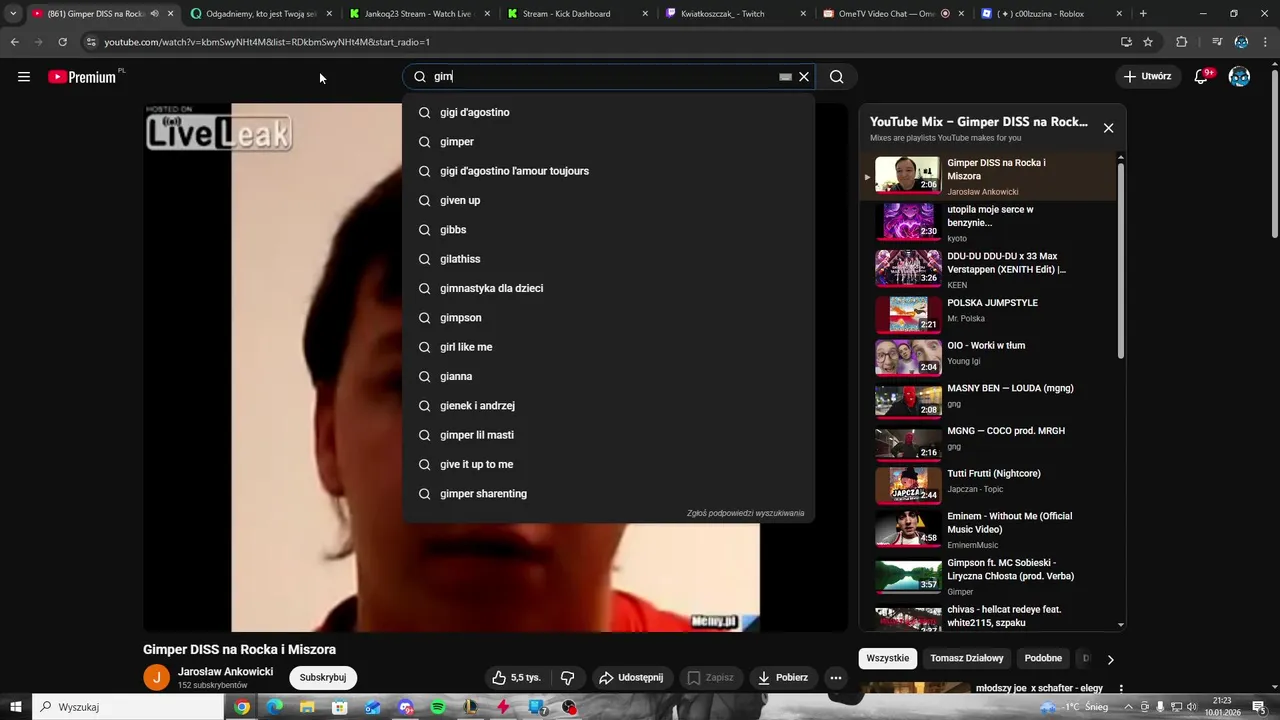
Task: Select suggestion gilathiss
Action: (x=608, y=259)
